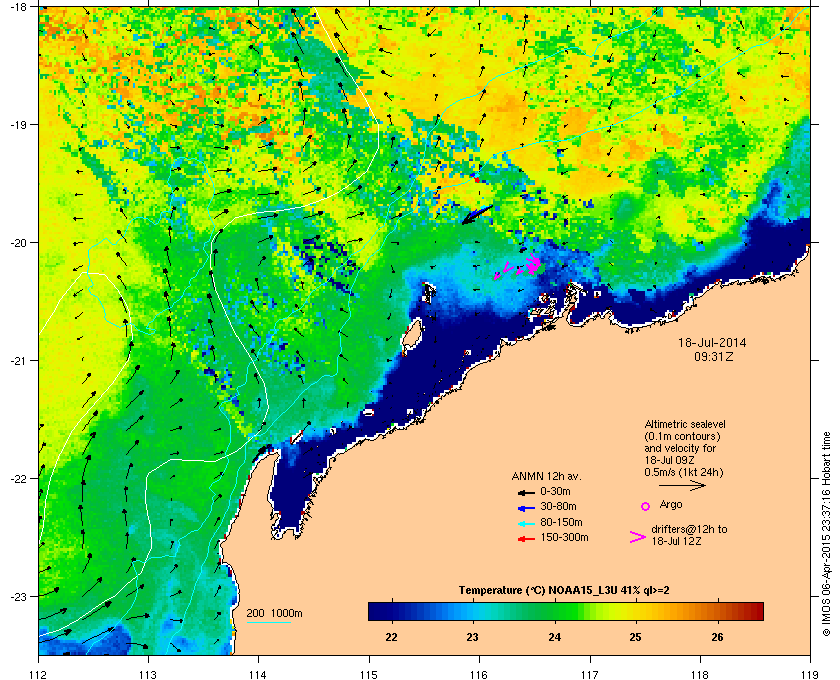Click the colorbar tick label 25
The width and height of the screenshot is (840, 680).
pos(635,637)
